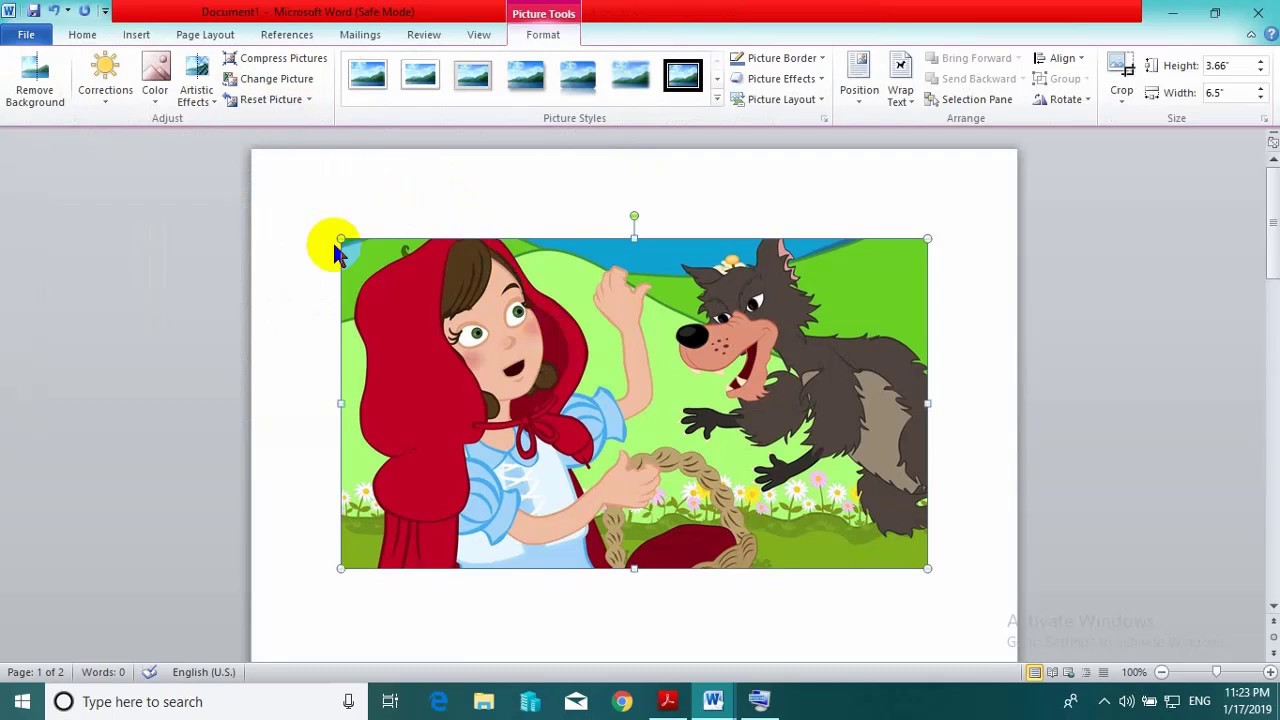Select the Picture Tools Format tab
The width and height of the screenshot is (1280, 720).
click(x=543, y=35)
